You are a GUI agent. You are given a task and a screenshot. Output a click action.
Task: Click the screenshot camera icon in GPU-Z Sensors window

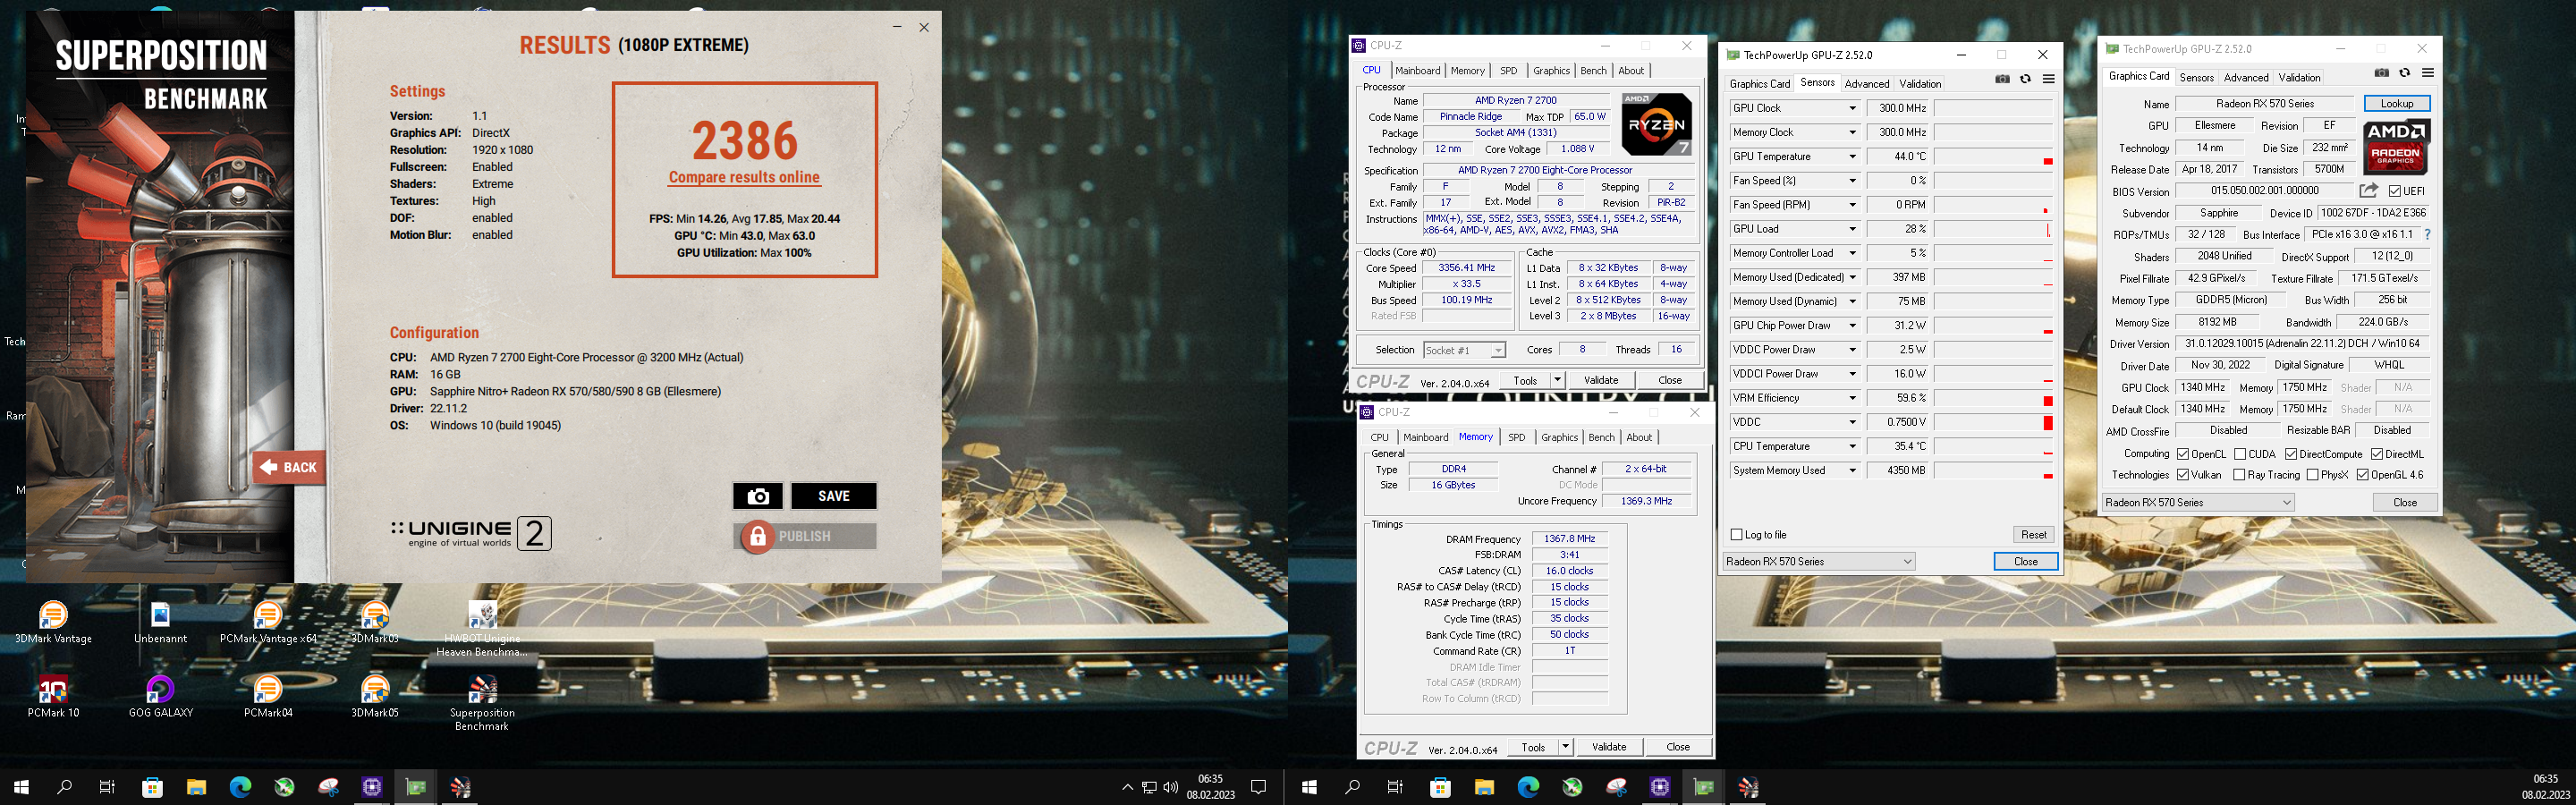(2002, 79)
